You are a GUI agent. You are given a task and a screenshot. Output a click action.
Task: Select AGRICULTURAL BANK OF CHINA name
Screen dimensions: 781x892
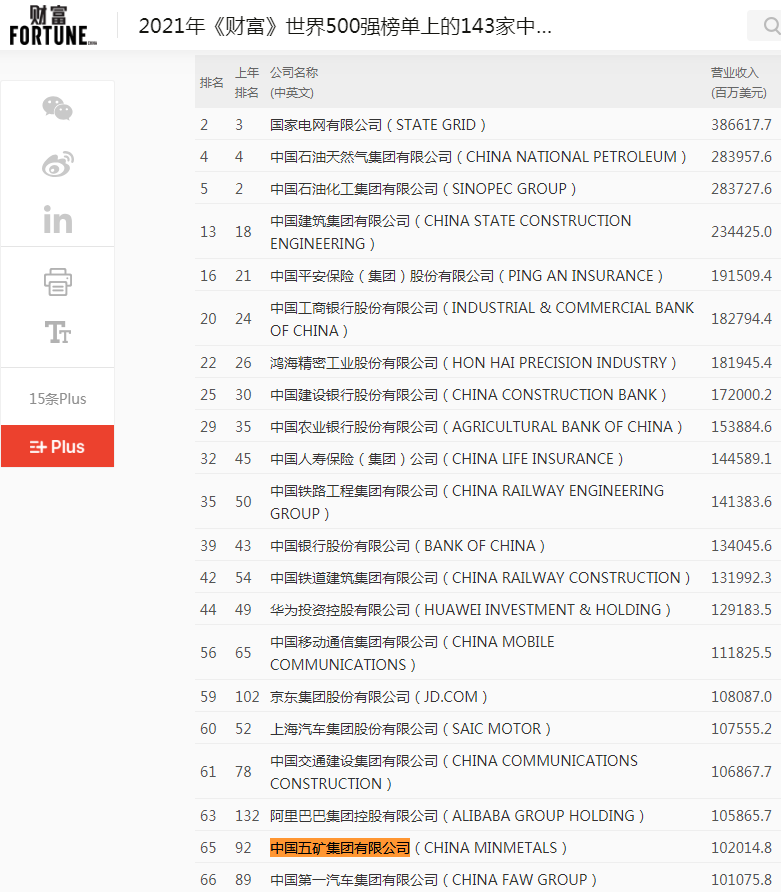[x=476, y=426]
